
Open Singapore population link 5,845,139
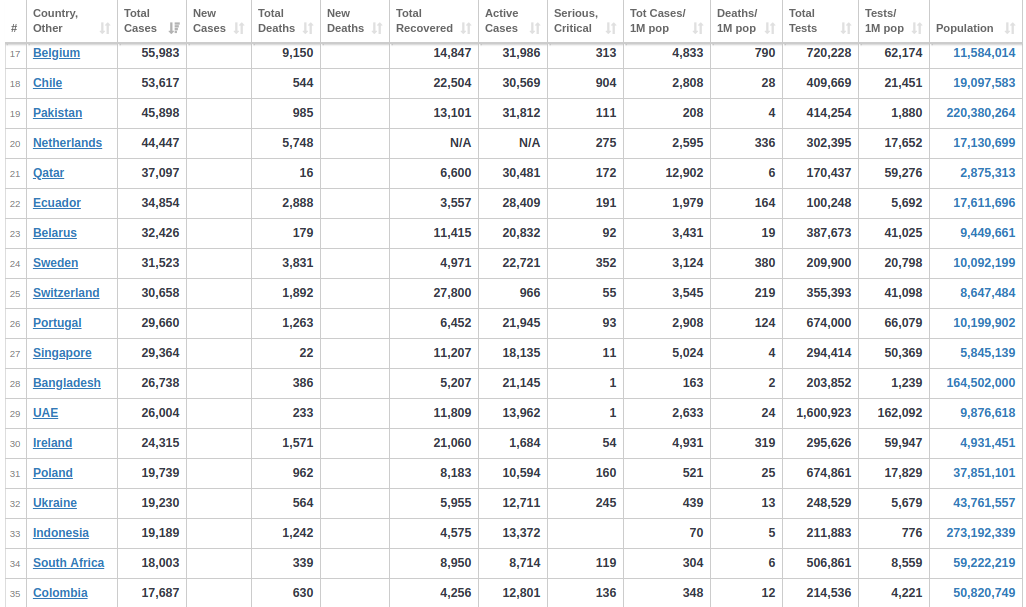point(988,353)
